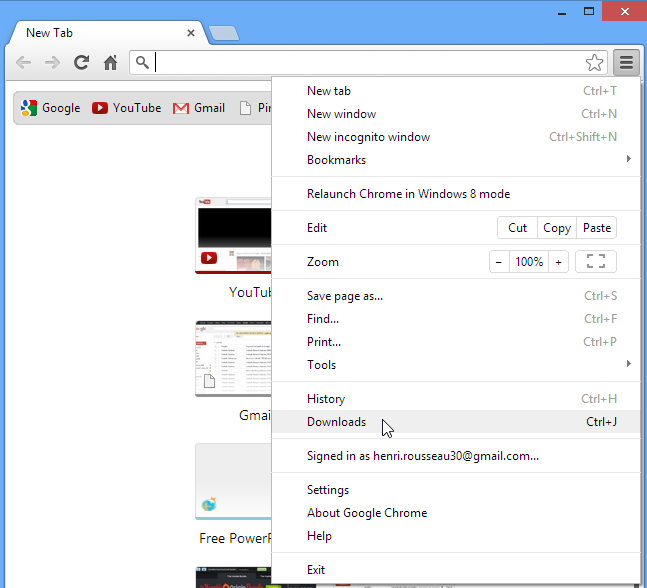Click the Copy button

557,228
